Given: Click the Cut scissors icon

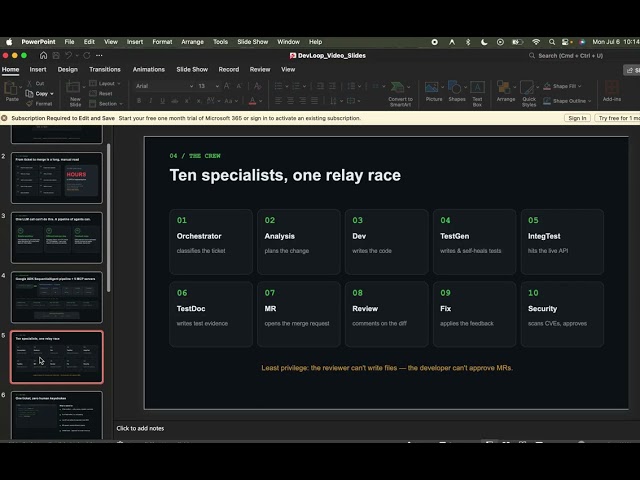Looking at the screenshot, I should [29, 83].
